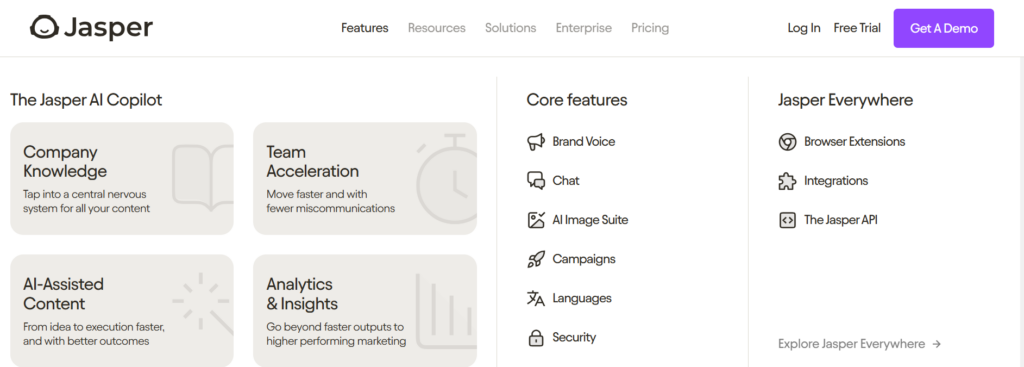The image size is (1024, 367).
Task: Open the AI-Assisted Content card title
Action: point(63,294)
